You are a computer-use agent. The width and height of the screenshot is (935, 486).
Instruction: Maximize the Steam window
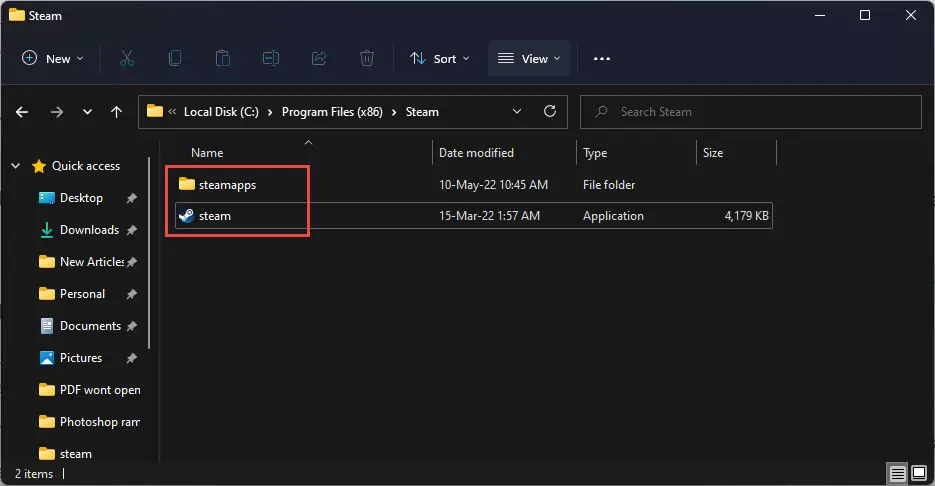[865, 16]
